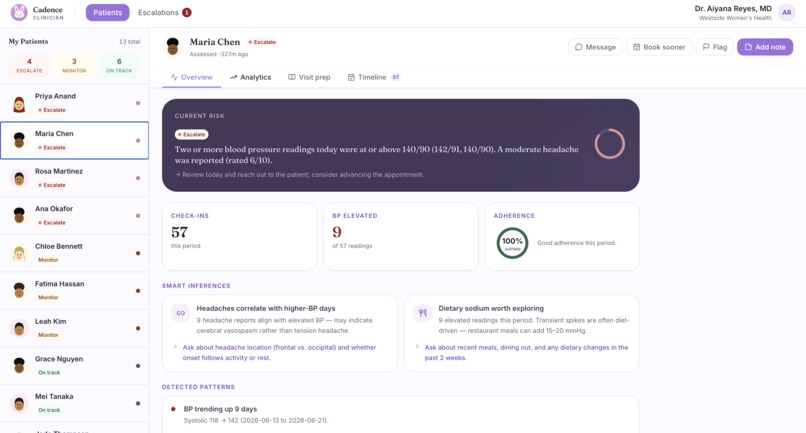The width and height of the screenshot is (806, 433).
Task: Switch to the Overview tab
Action: [x=191, y=77]
